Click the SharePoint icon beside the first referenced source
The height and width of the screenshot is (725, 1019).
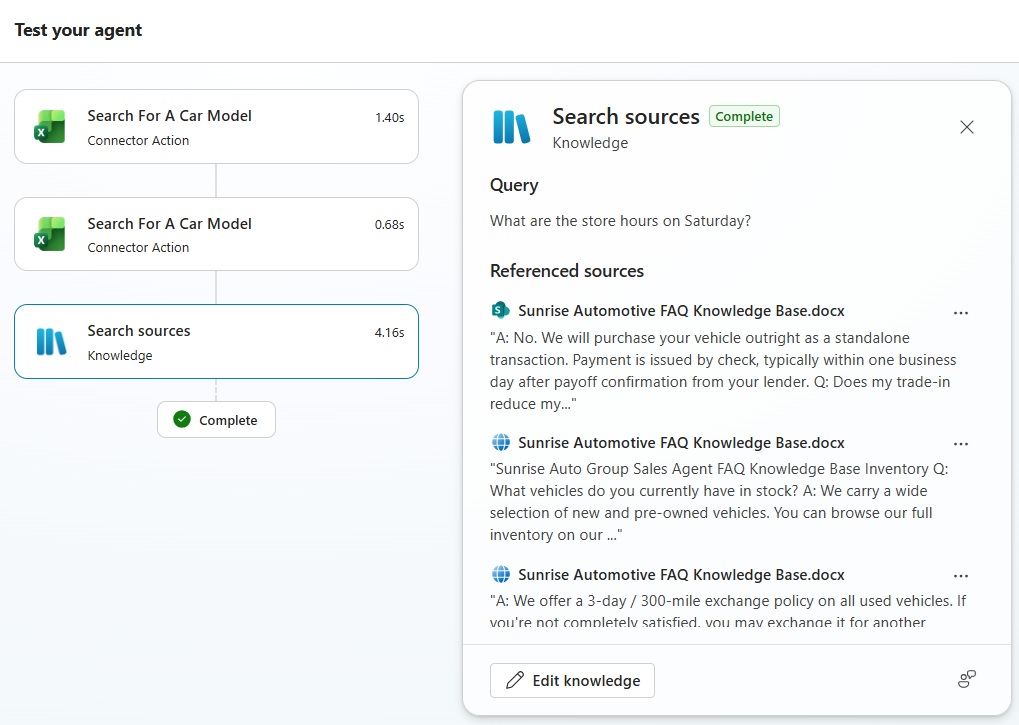tap(501, 311)
